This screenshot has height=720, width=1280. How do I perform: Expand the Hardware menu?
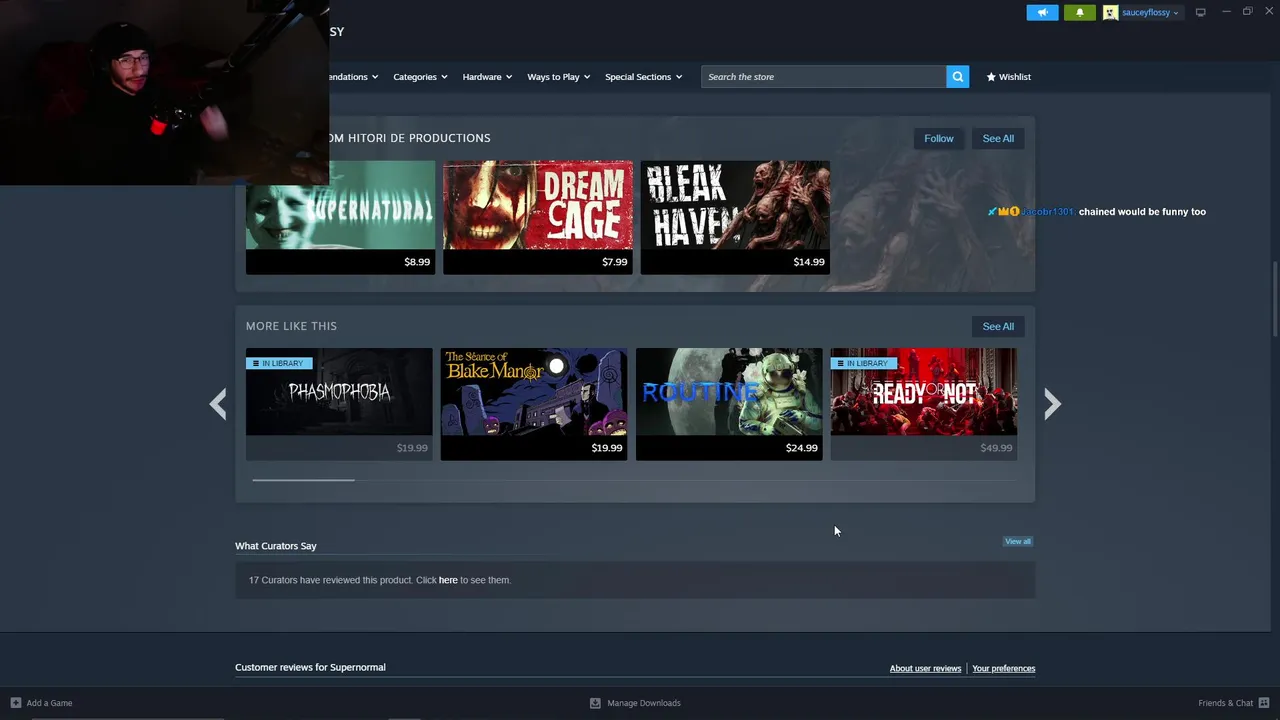point(487,77)
